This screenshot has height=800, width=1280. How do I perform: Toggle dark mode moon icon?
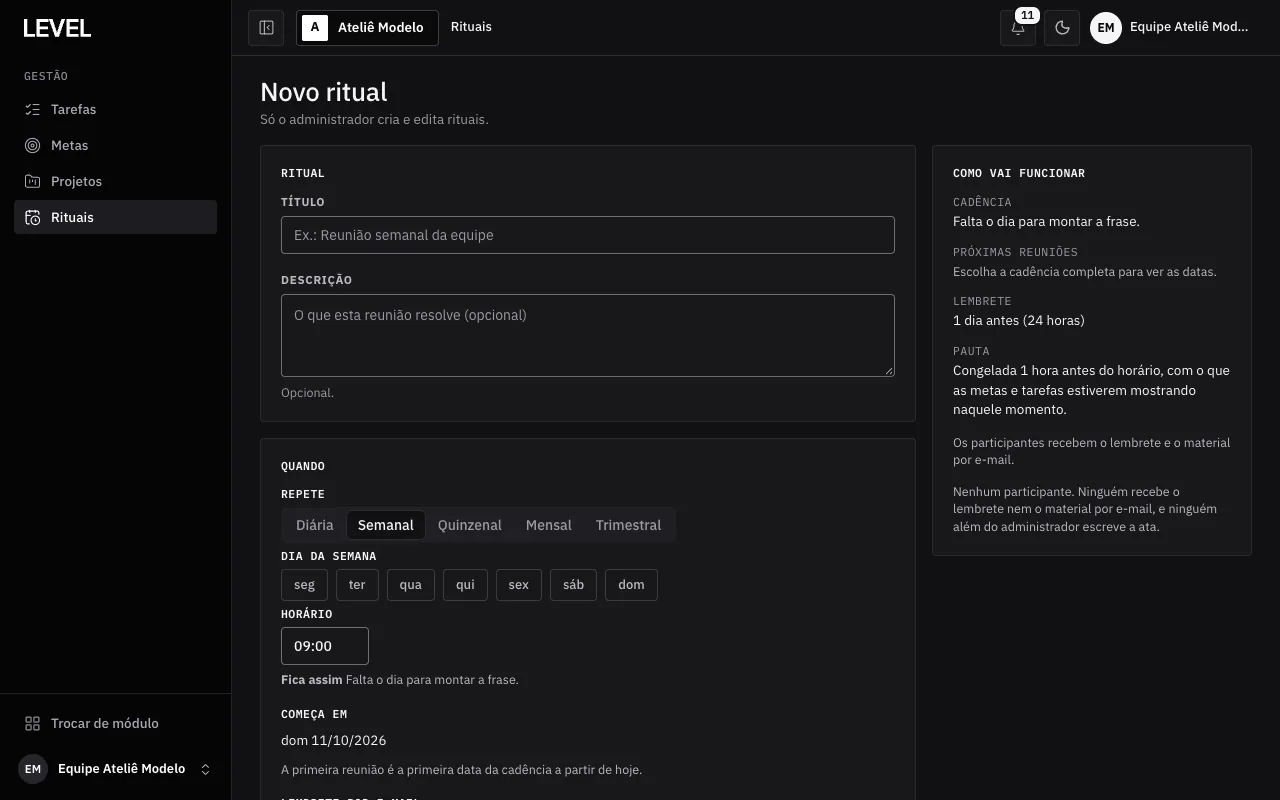pos(1062,28)
